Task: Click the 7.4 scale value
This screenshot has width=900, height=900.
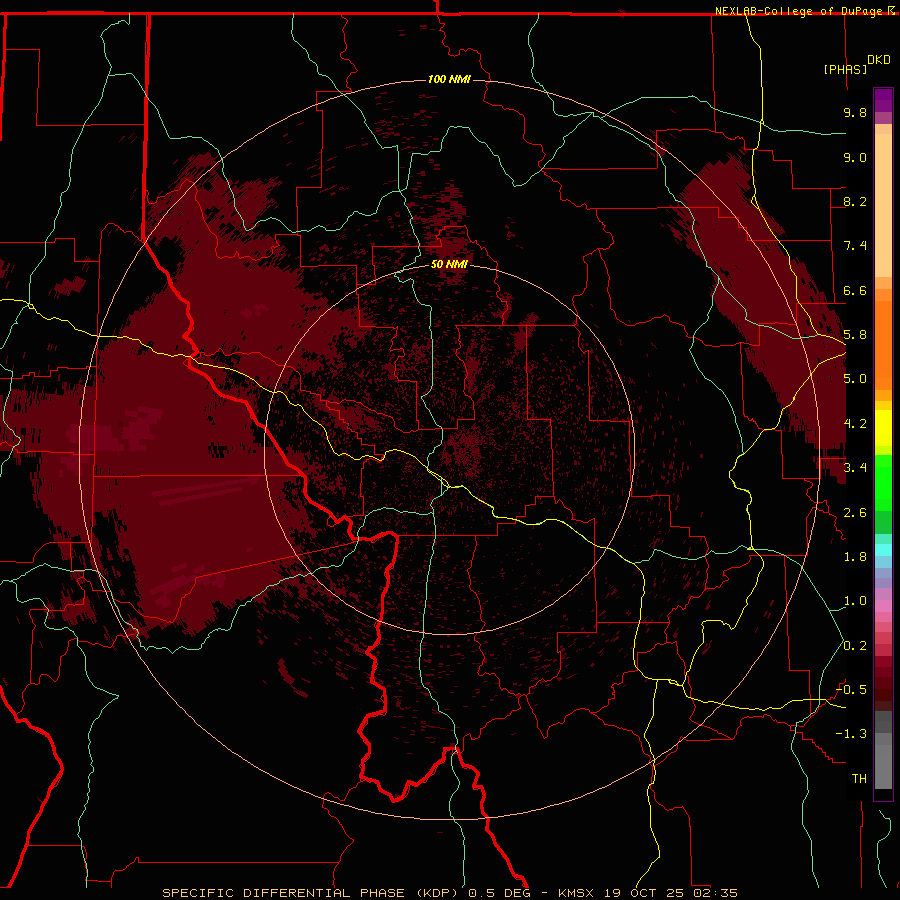Action: point(855,246)
